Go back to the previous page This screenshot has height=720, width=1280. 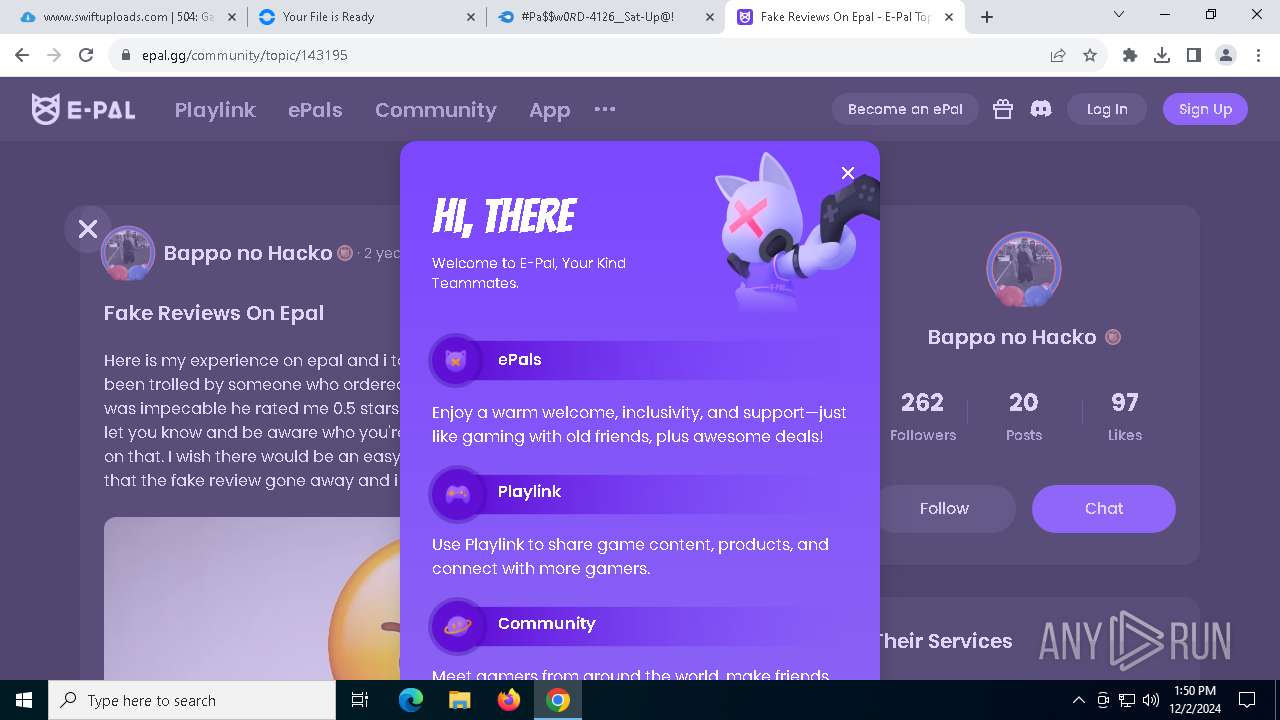pyautogui.click(x=22, y=55)
